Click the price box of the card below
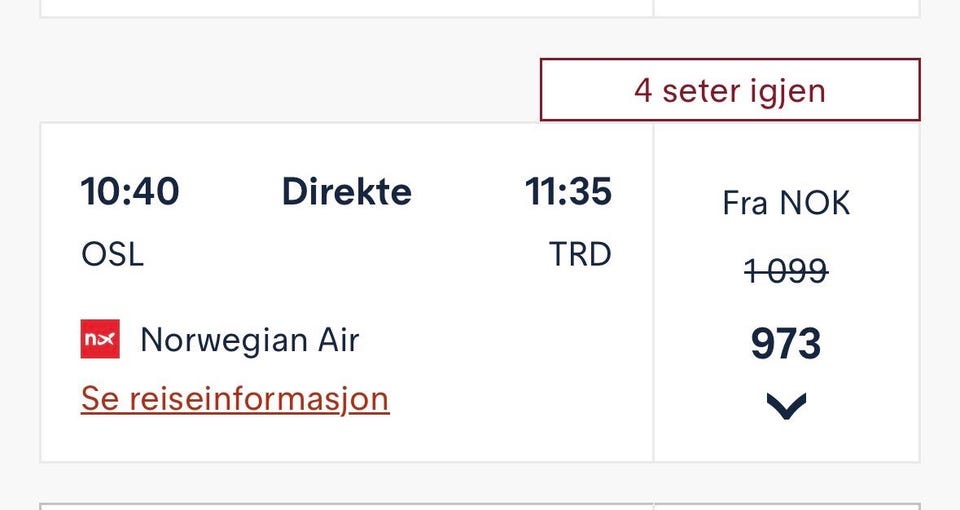 click(x=787, y=507)
